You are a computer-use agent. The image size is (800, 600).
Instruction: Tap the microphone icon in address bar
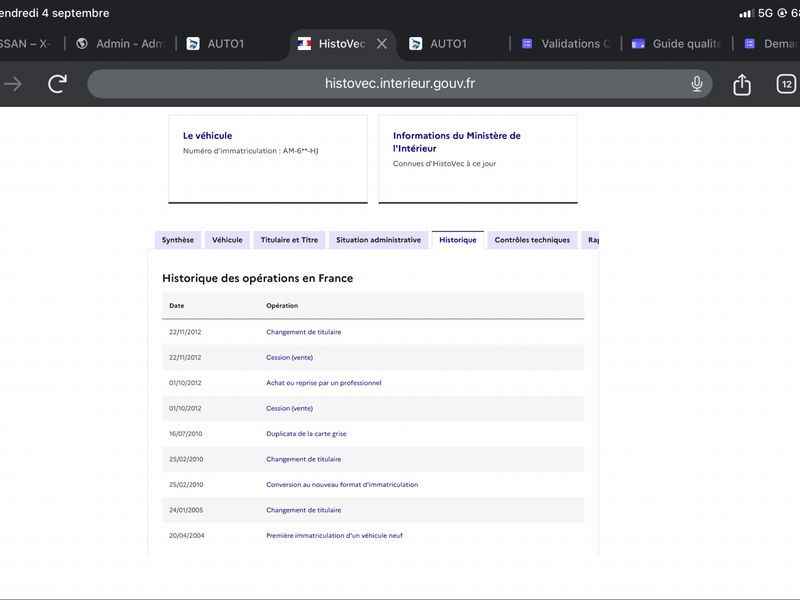coord(696,84)
